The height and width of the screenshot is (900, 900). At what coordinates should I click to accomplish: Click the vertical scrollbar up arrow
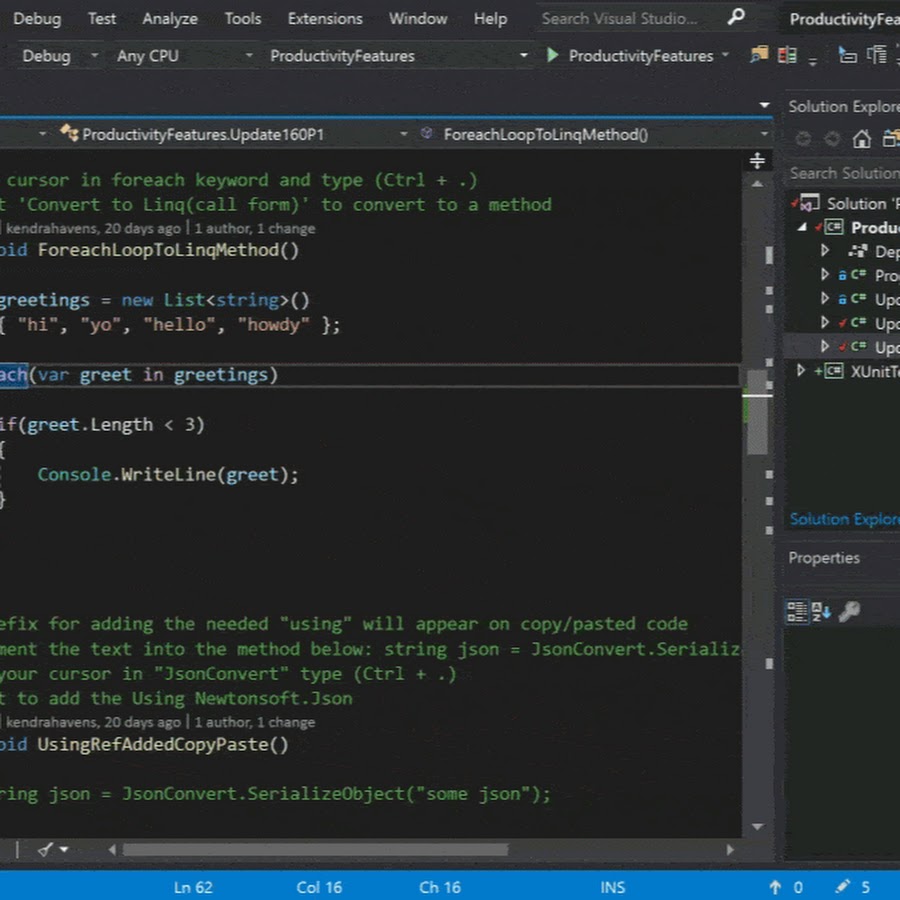(757, 184)
